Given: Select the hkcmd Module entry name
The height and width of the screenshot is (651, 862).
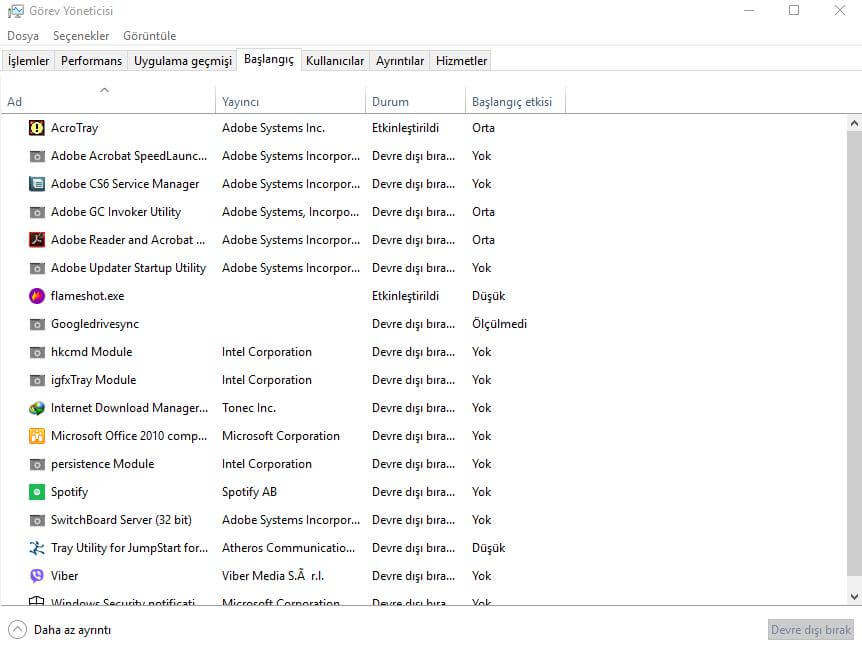Looking at the screenshot, I should (92, 352).
